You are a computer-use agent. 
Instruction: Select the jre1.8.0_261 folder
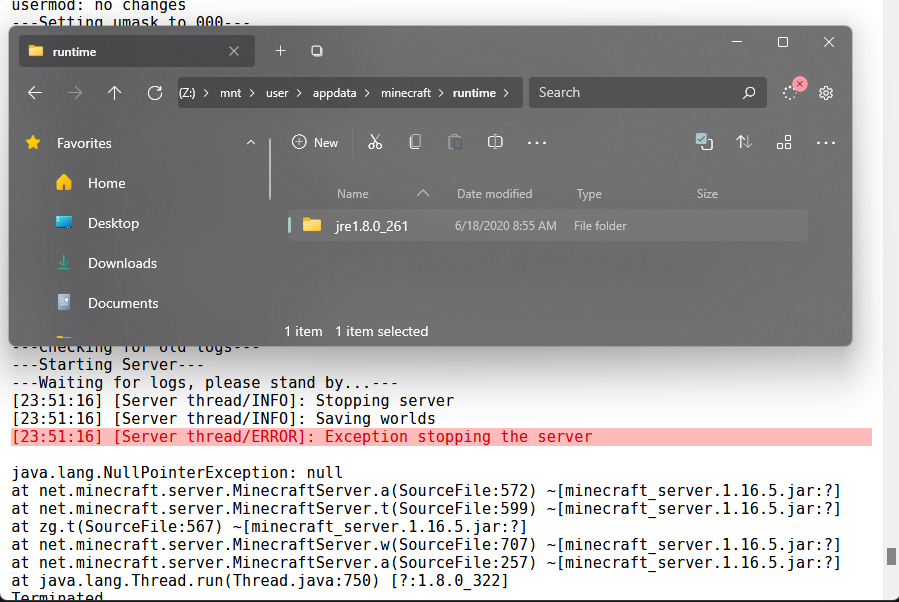click(x=548, y=225)
